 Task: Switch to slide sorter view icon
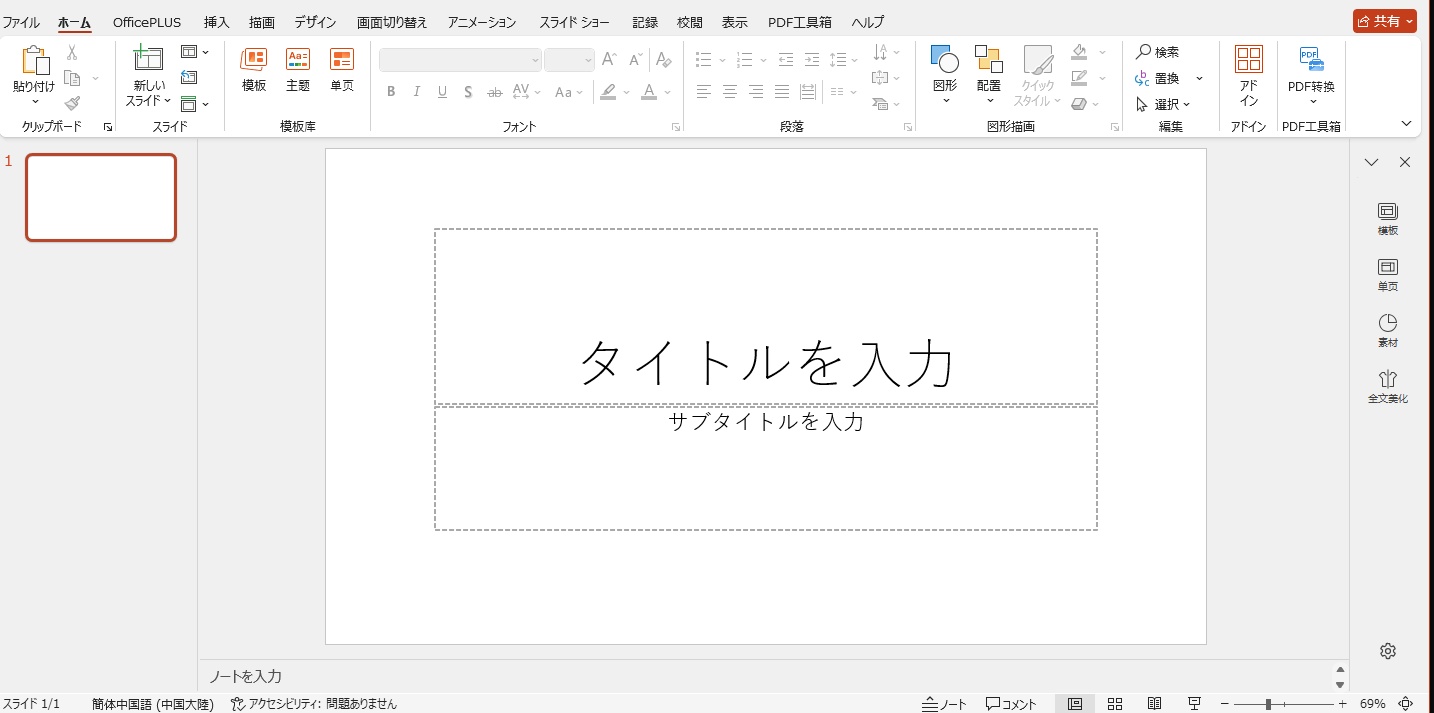(x=1115, y=704)
